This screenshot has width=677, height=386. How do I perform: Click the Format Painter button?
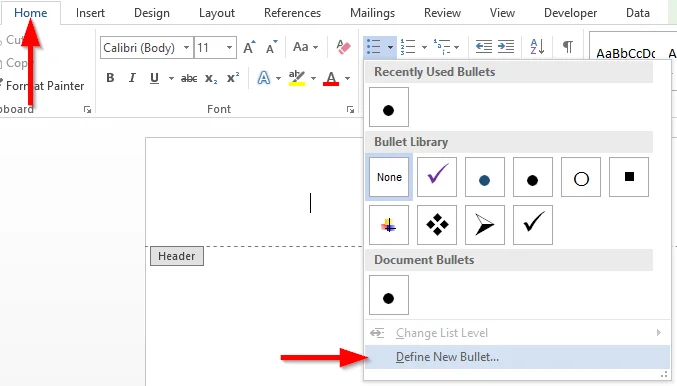(42, 86)
